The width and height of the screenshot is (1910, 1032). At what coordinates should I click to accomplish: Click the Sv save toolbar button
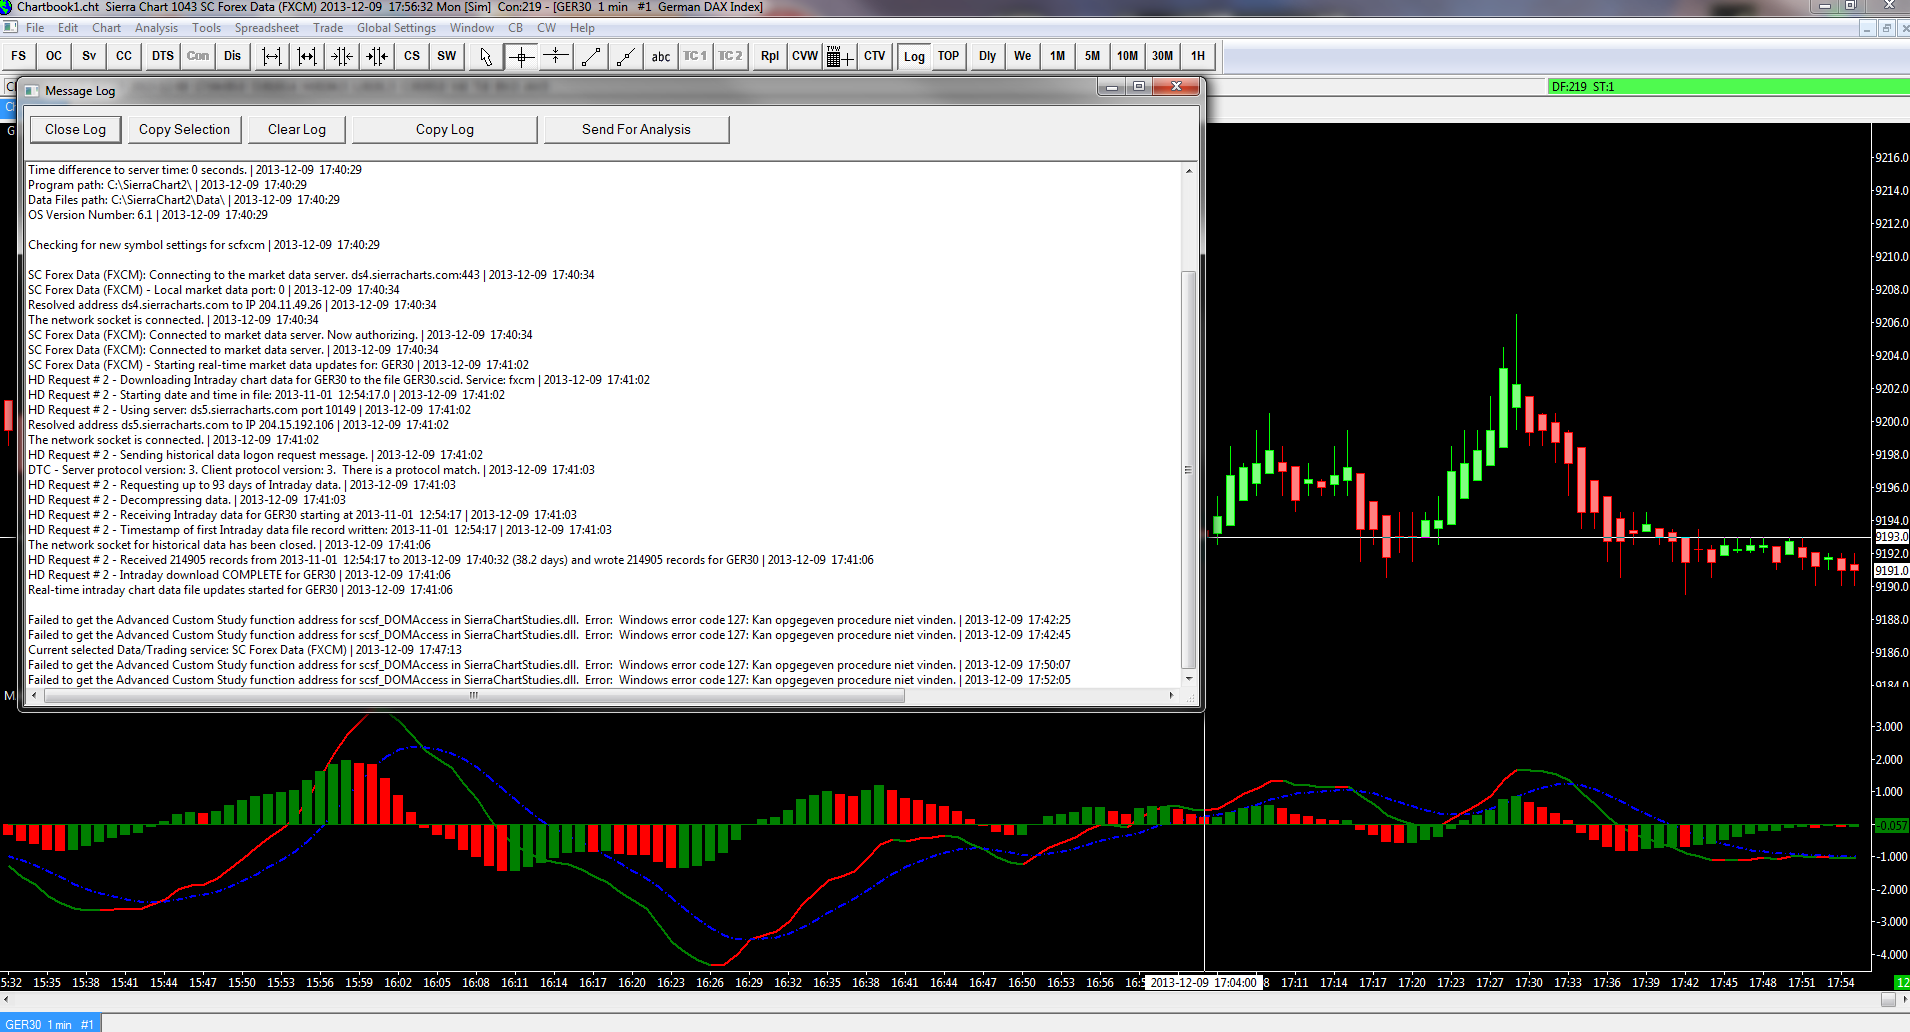[x=89, y=56]
